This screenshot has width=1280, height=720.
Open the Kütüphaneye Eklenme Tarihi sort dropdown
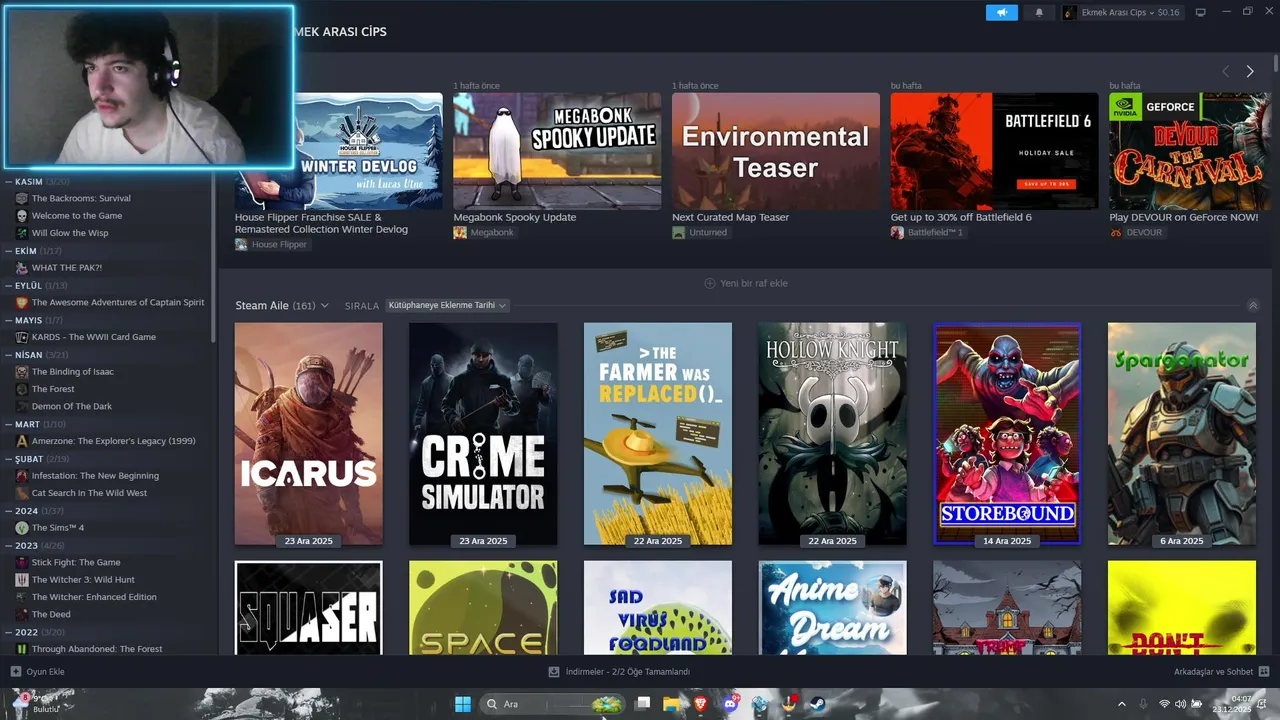447,305
